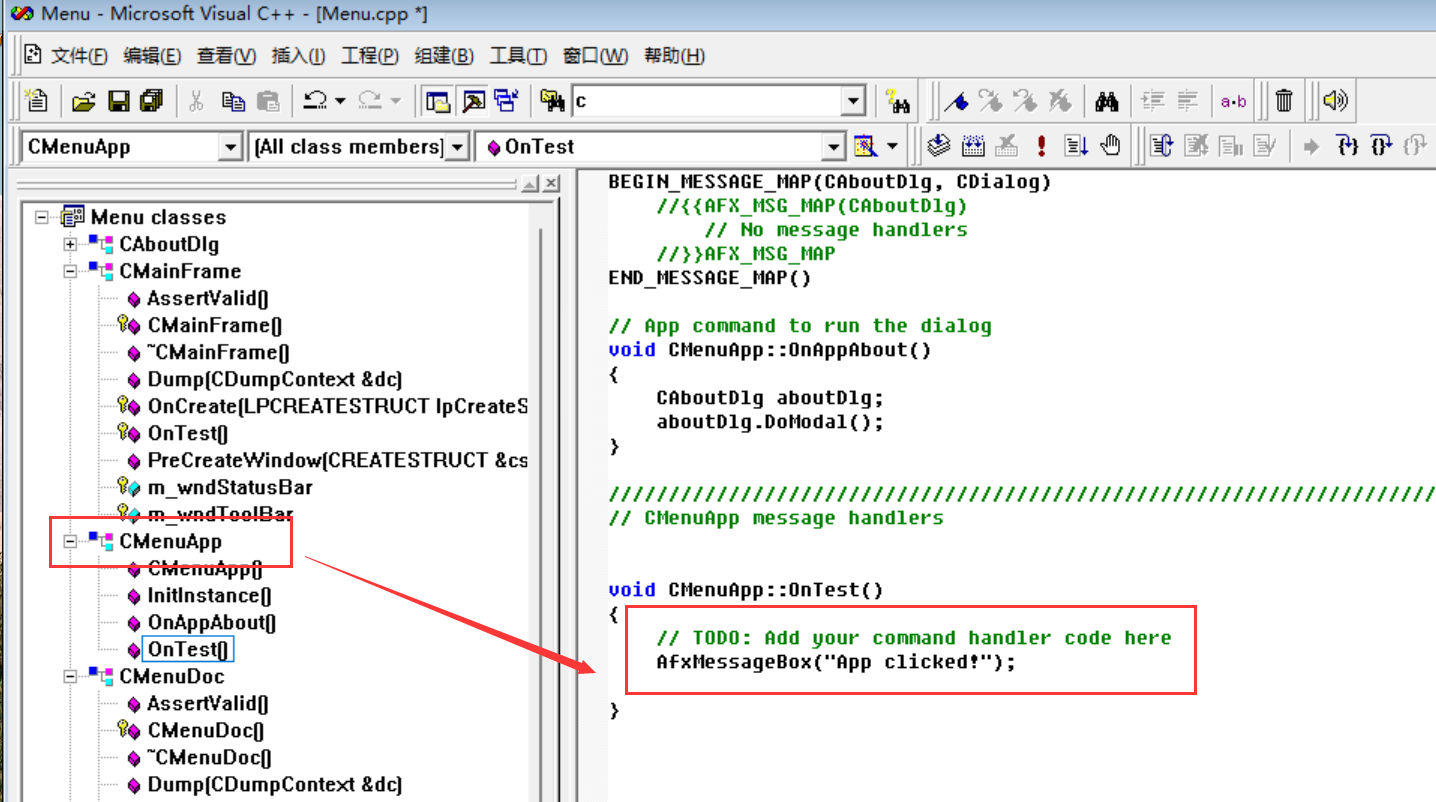Screen dimensions: 1436x802
Task: Open the OnTest members combo box
Action: [x=661, y=147]
